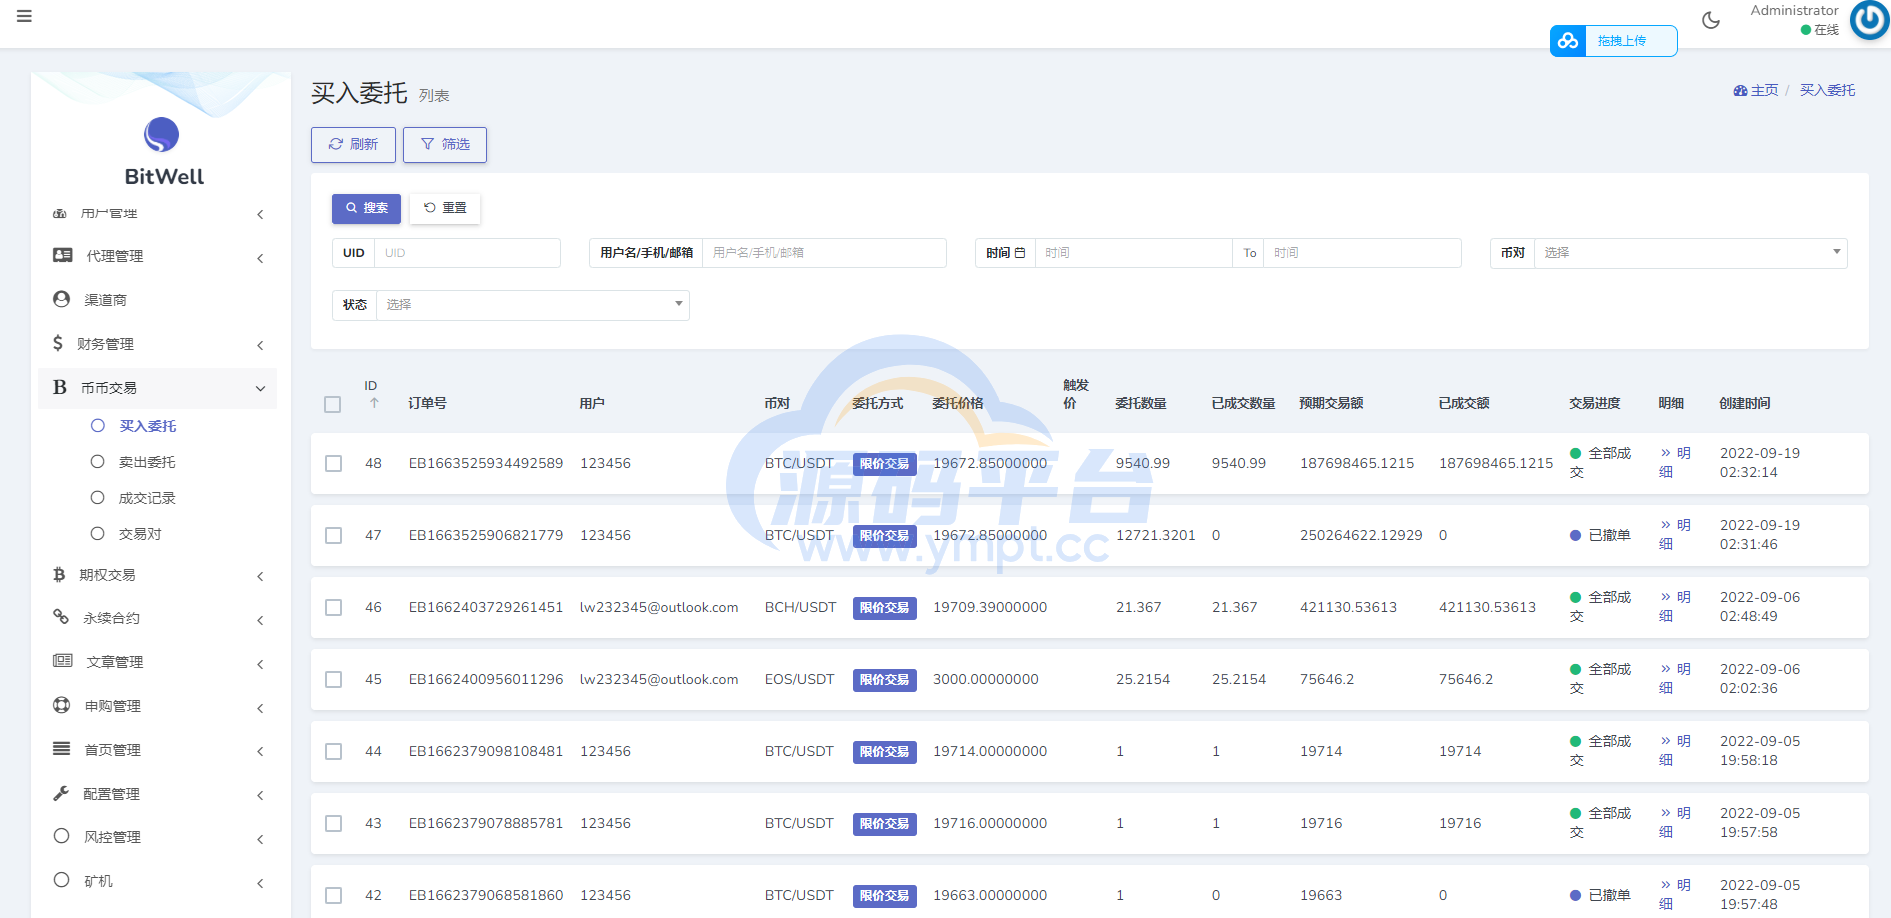This screenshot has width=1891, height=918.
Task: Go to 成交记录 submenu item
Action: coord(147,498)
